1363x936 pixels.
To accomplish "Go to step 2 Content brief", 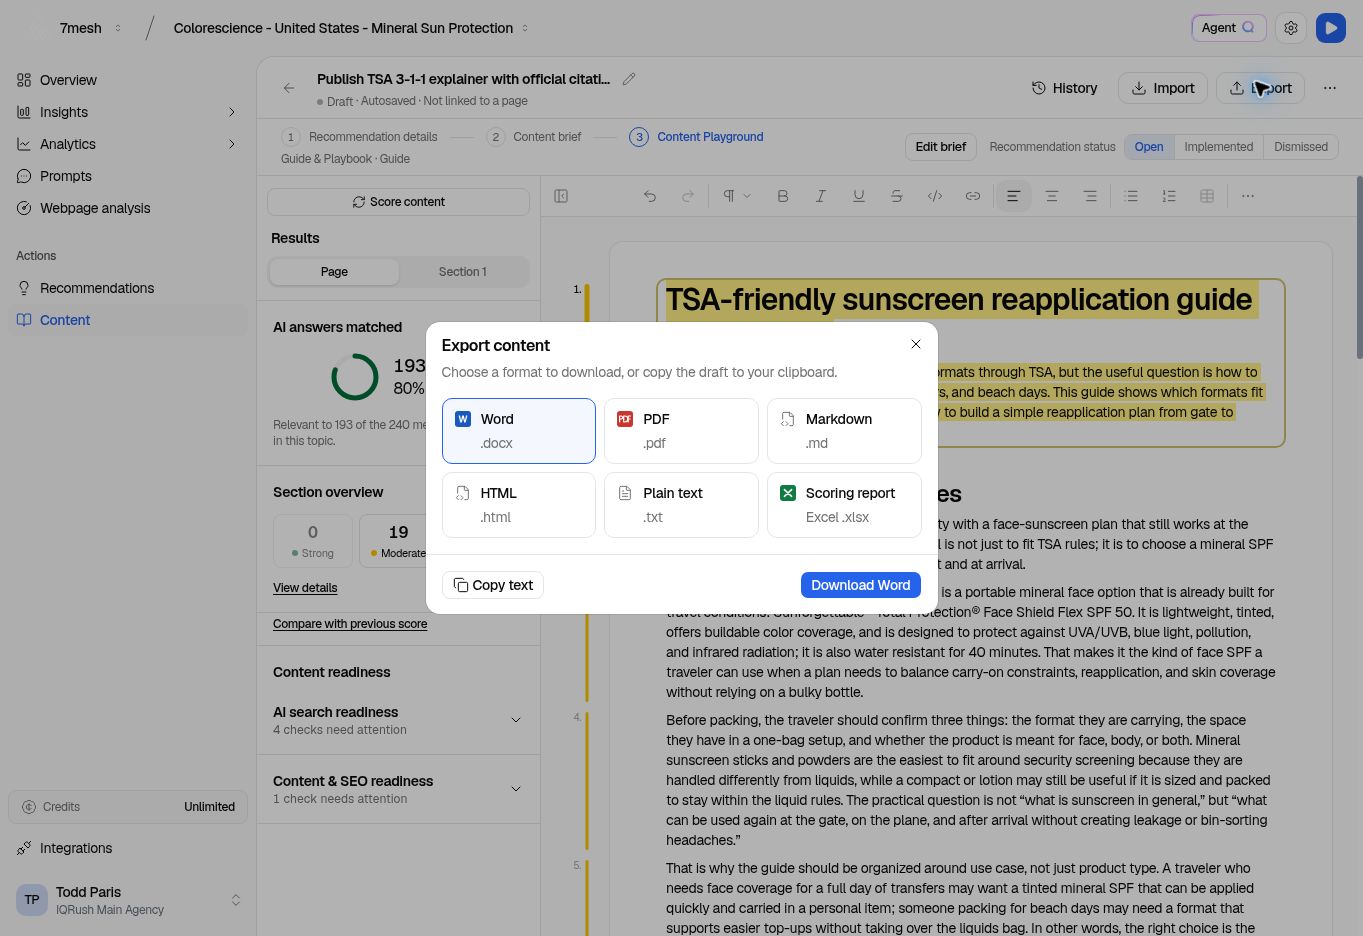I will (x=534, y=137).
